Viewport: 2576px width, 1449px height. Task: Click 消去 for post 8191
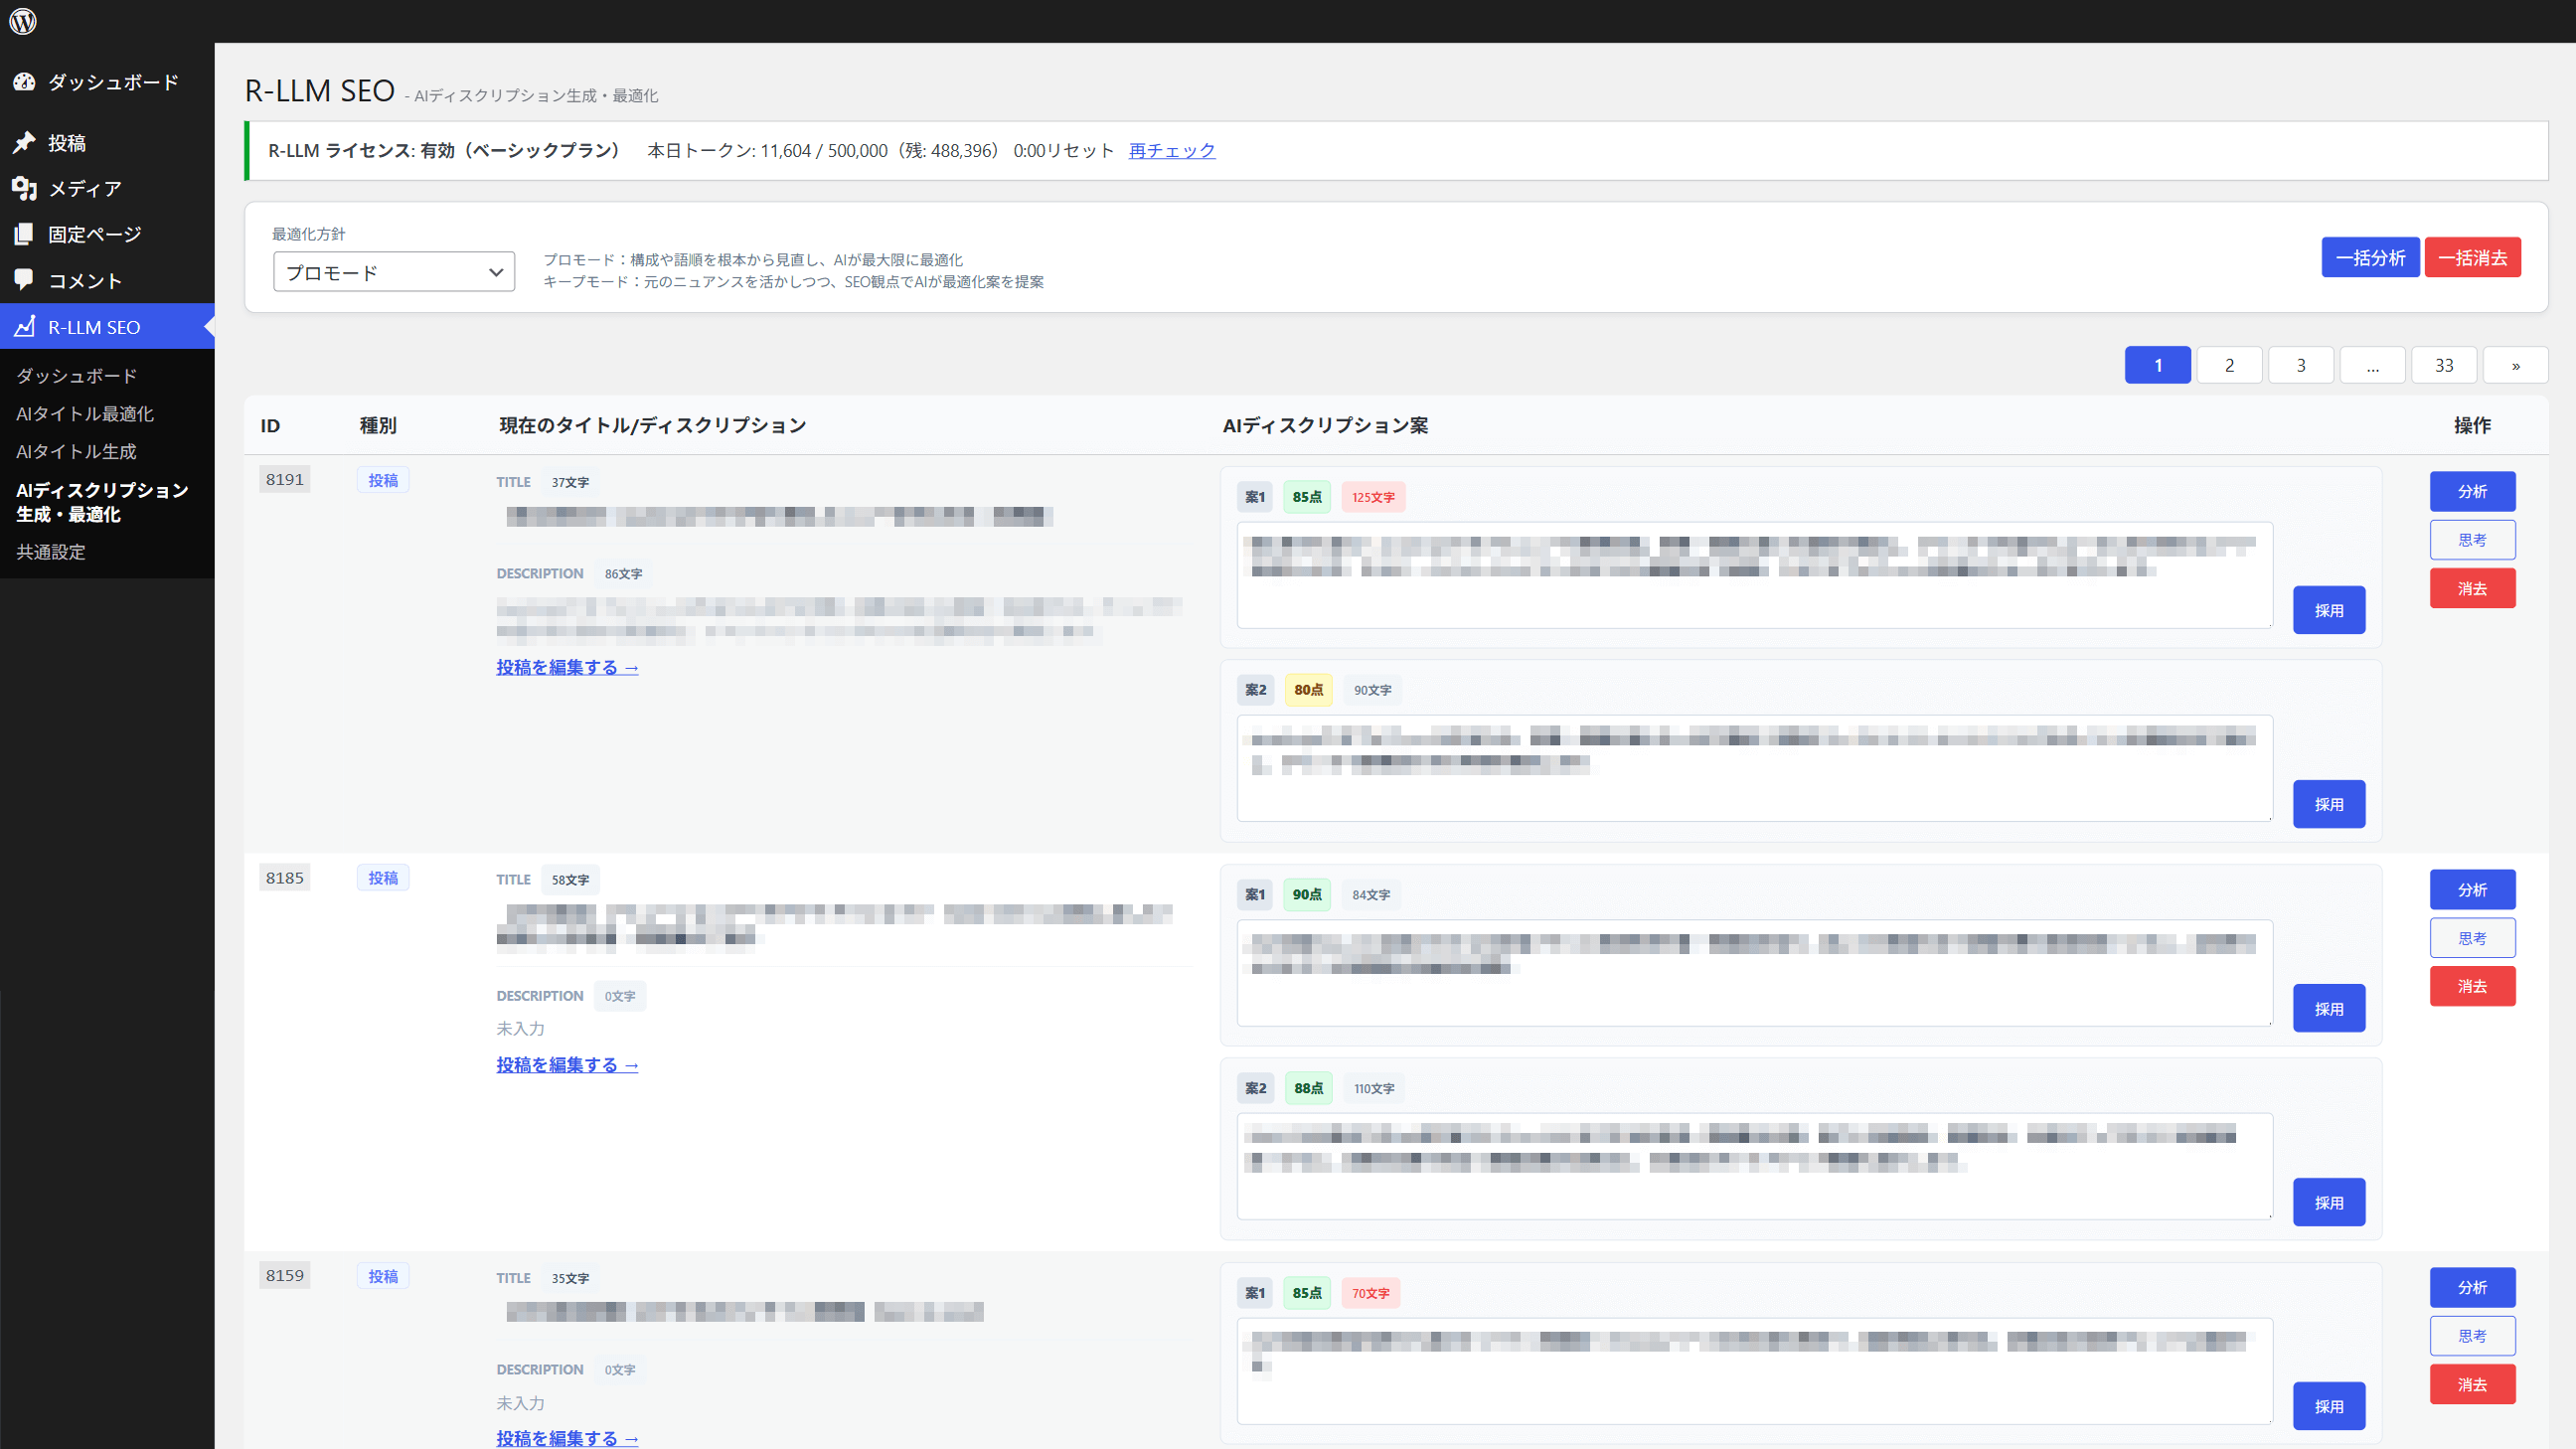2472,589
